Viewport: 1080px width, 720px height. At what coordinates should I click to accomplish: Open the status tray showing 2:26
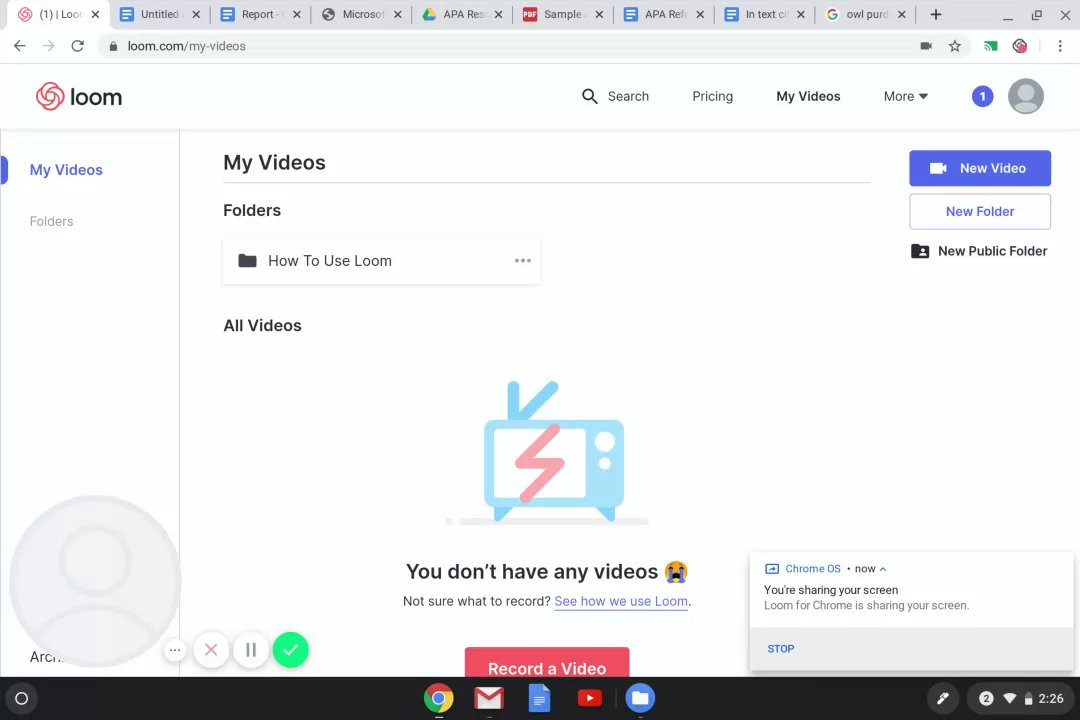(1020, 699)
